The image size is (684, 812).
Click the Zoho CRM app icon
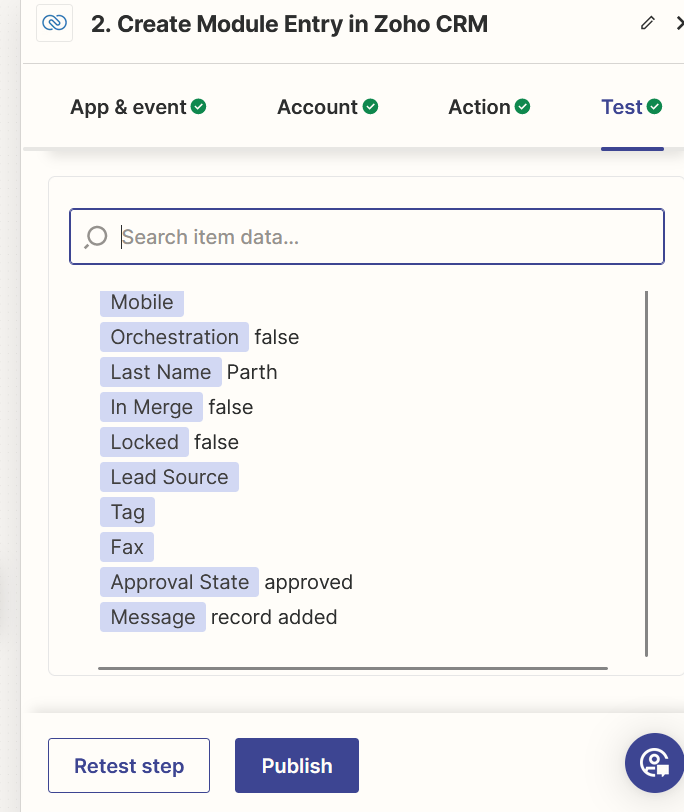click(x=55, y=23)
